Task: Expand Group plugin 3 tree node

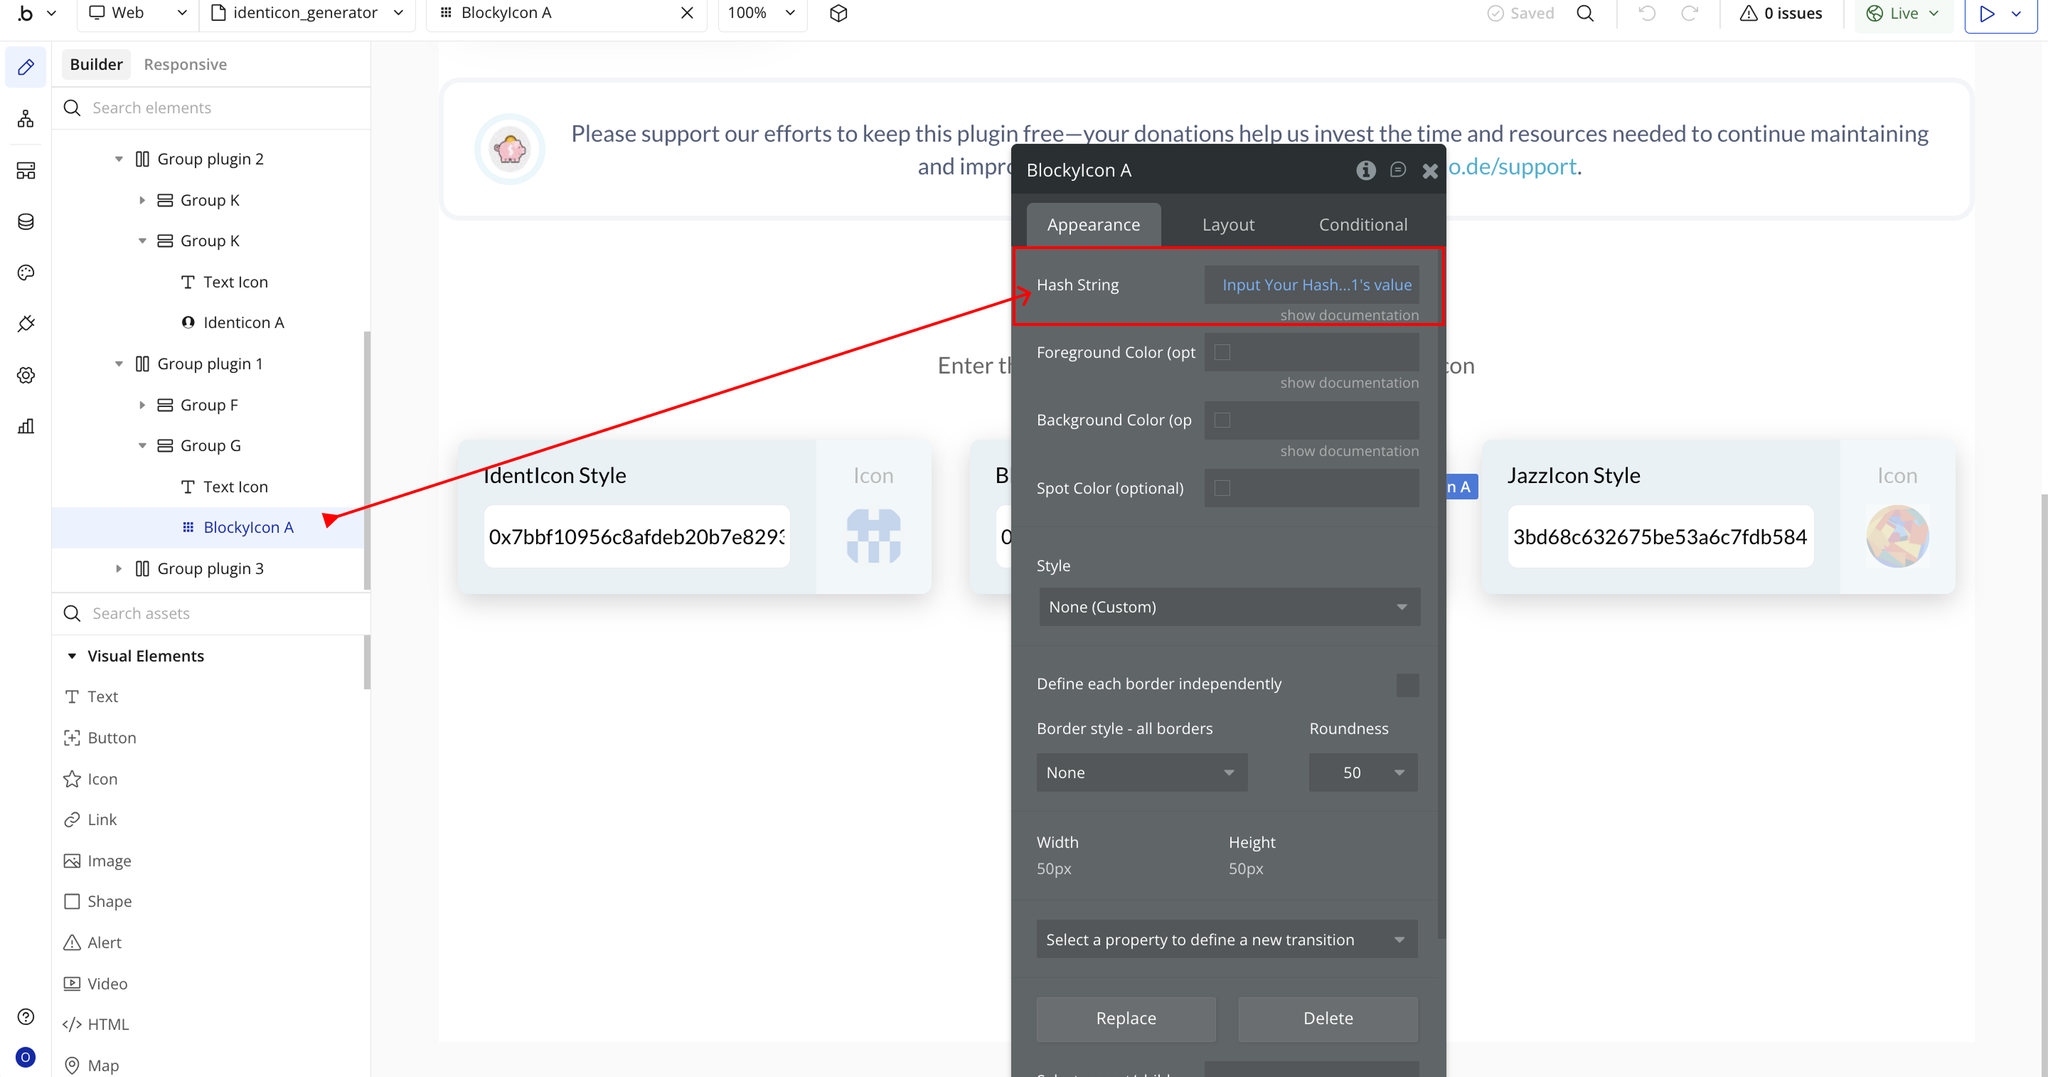Action: click(119, 569)
